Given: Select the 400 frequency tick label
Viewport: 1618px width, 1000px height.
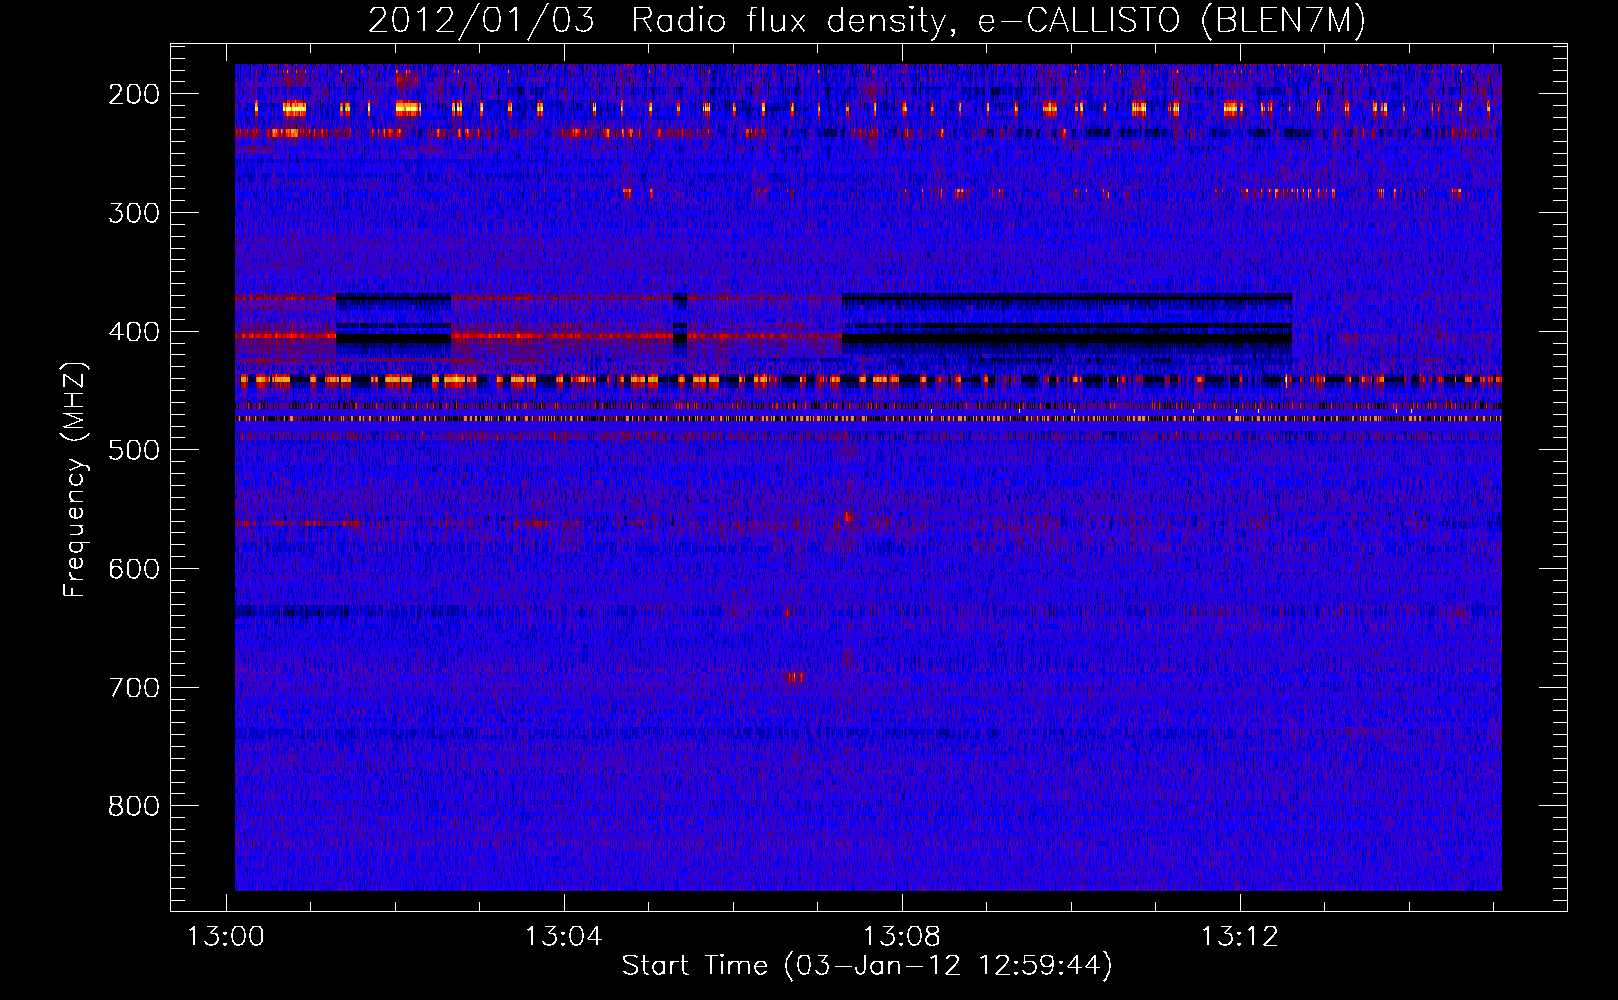Looking at the screenshot, I should (x=134, y=332).
